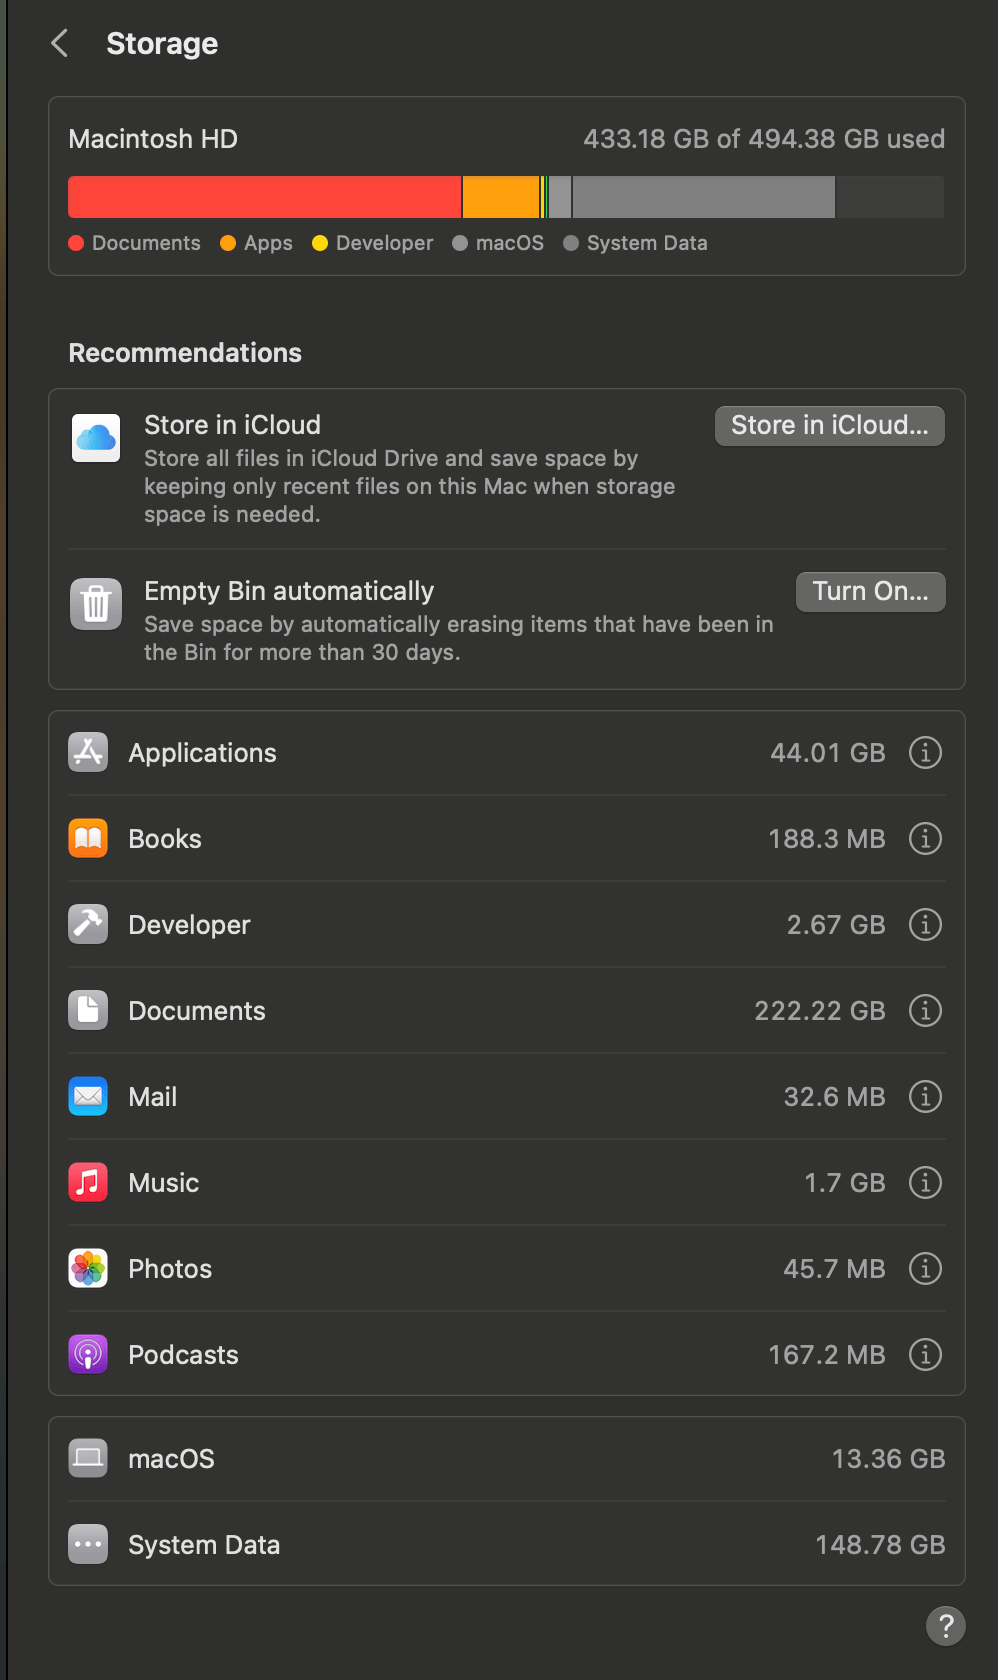998x1680 pixels.
Task: Click the Applications icon
Action: [87, 752]
